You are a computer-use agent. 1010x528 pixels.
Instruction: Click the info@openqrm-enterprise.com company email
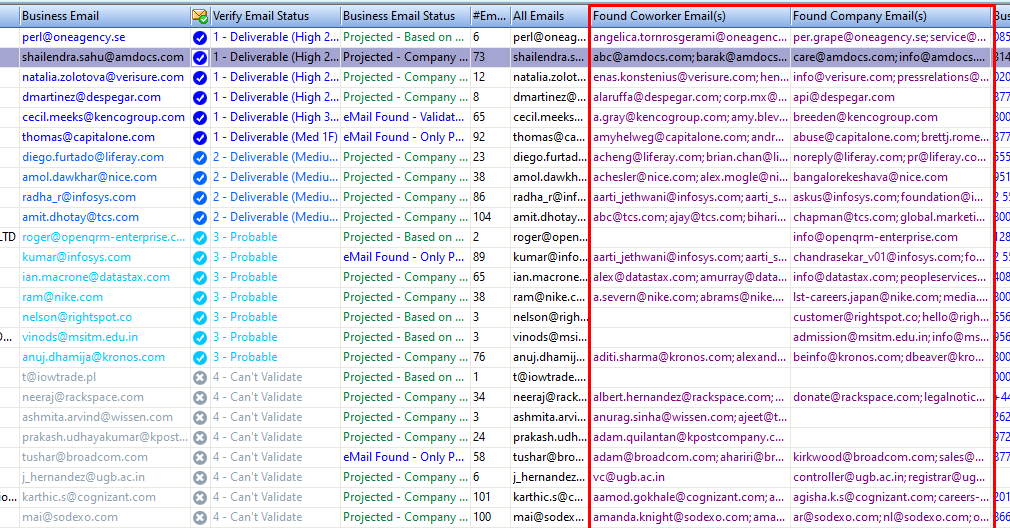tap(891, 237)
